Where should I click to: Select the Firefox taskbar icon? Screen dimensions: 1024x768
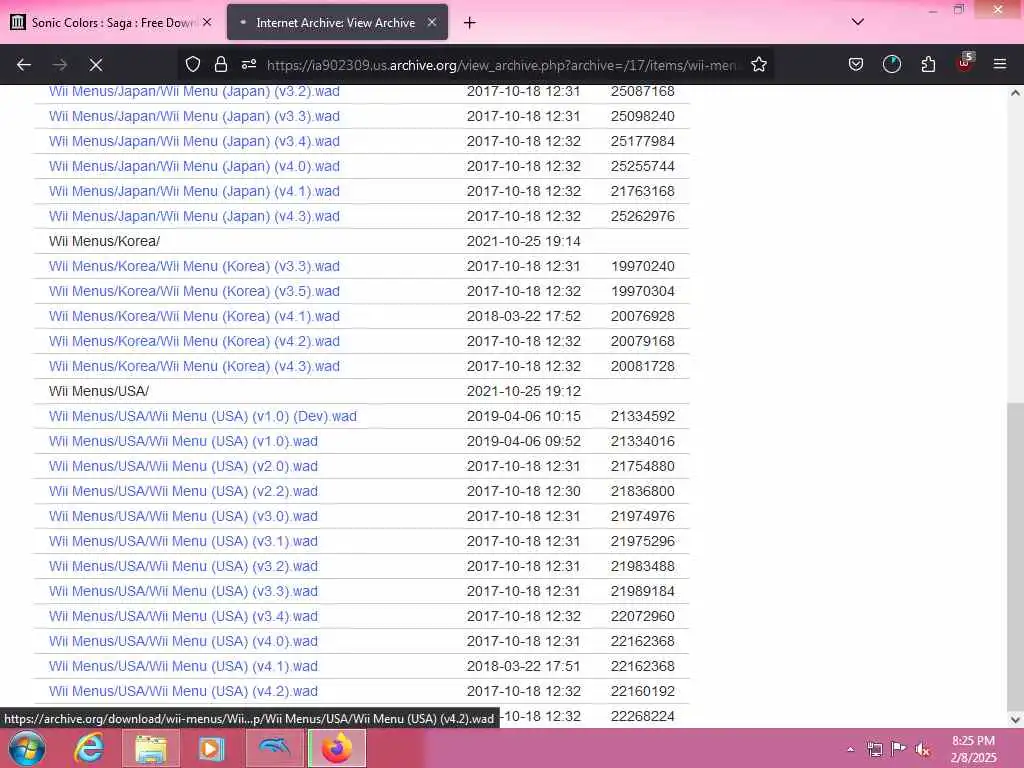[336, 748]
